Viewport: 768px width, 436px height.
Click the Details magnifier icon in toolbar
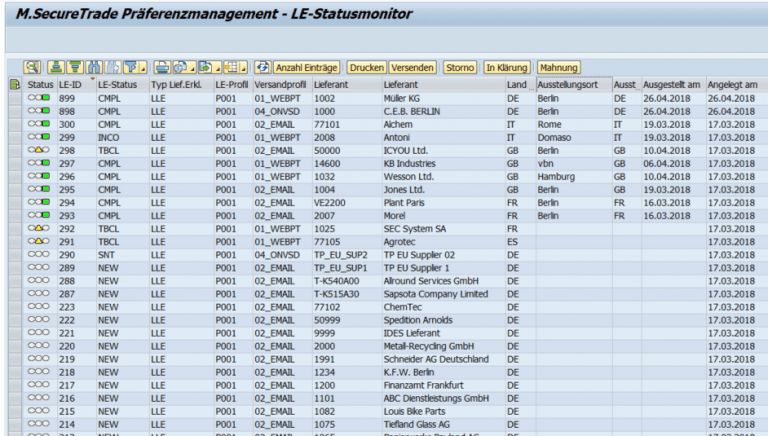[33, 67]
